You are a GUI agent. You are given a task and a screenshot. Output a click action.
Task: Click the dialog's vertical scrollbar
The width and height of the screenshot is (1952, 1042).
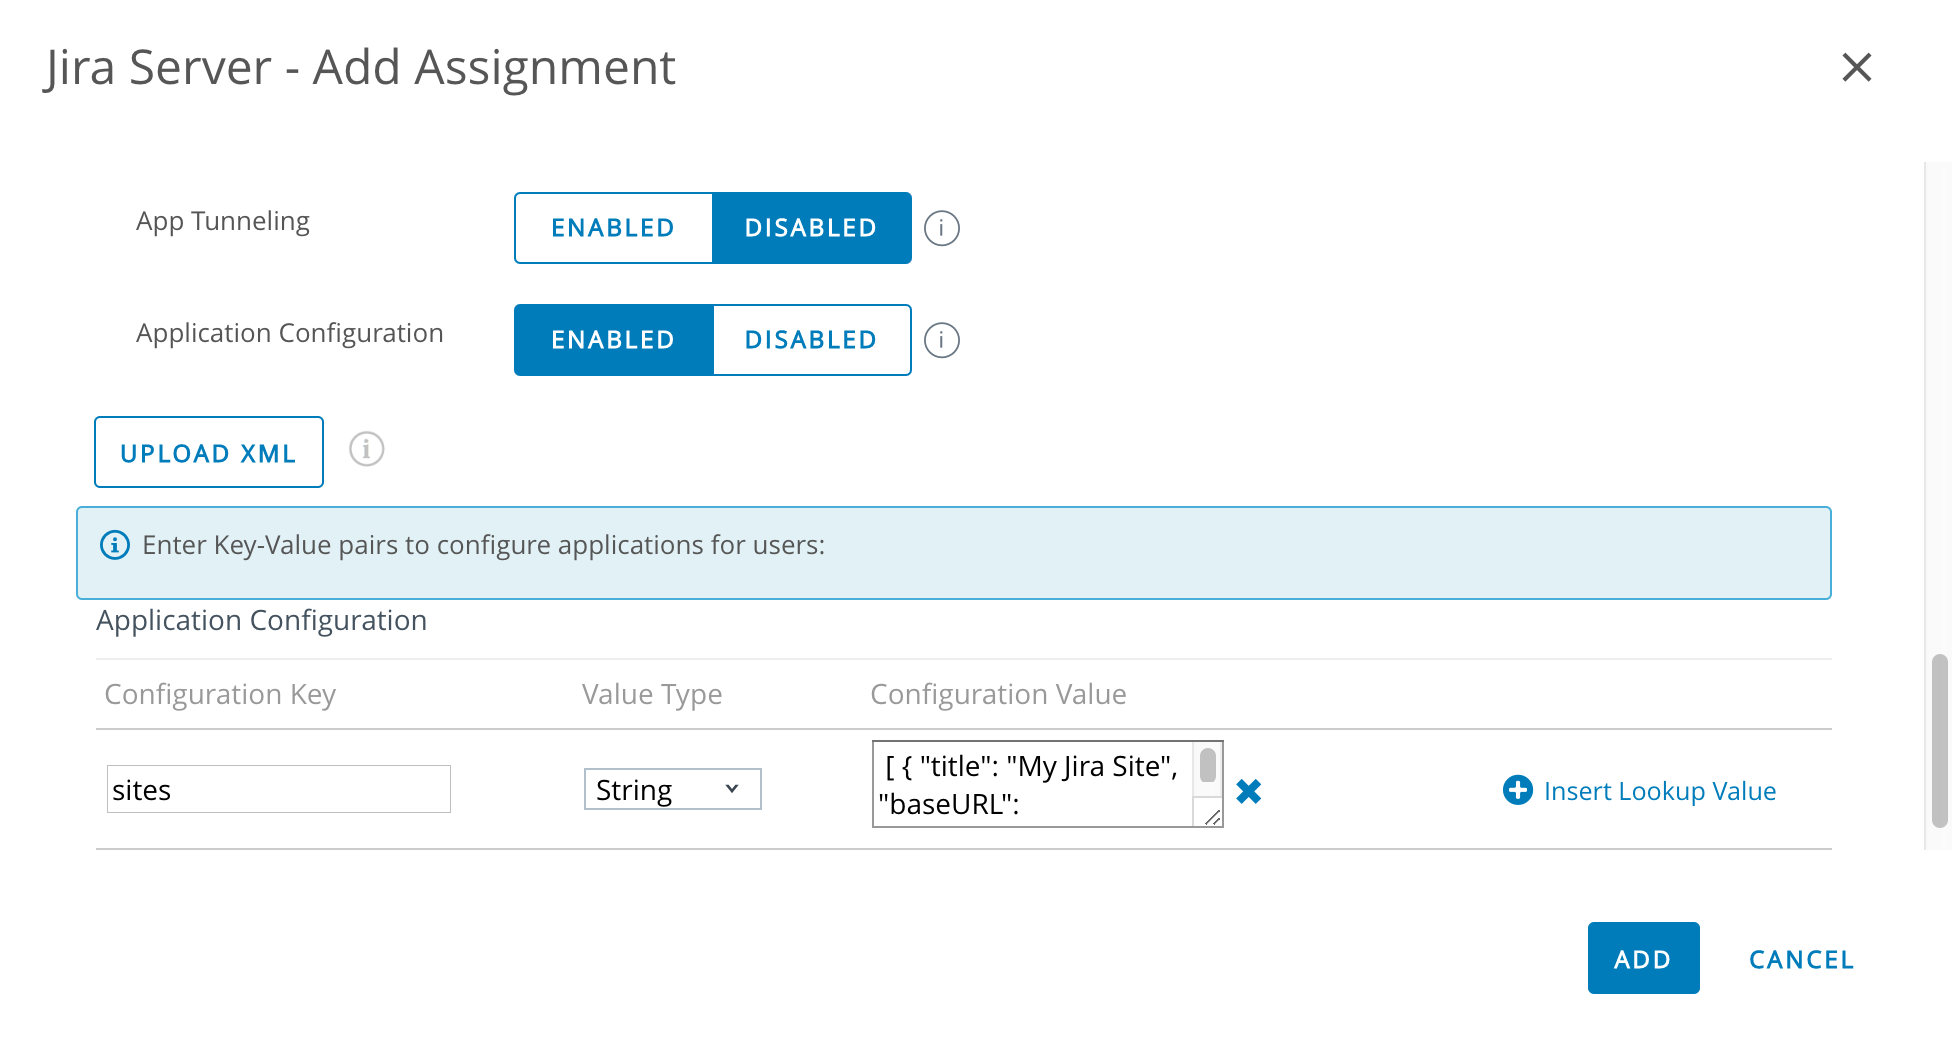1939,740
